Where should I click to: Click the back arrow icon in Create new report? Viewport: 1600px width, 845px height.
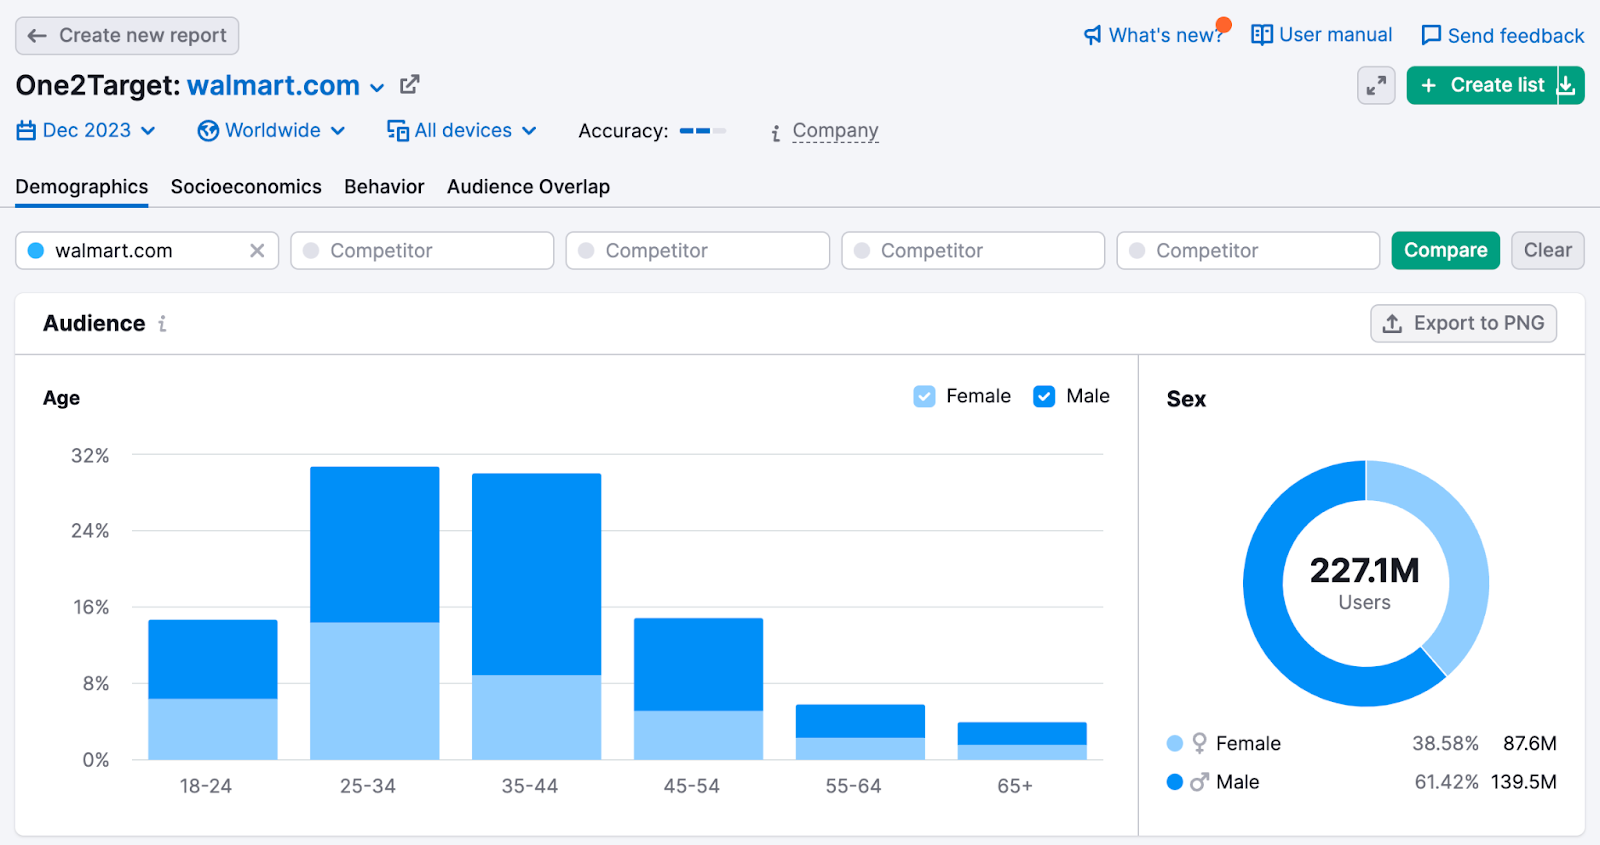(38, 36)
